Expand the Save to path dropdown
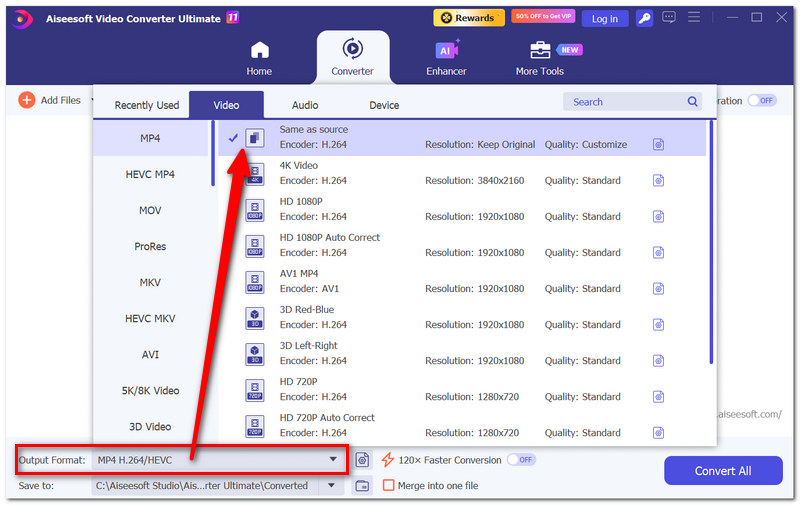 (x=332, y=486)
